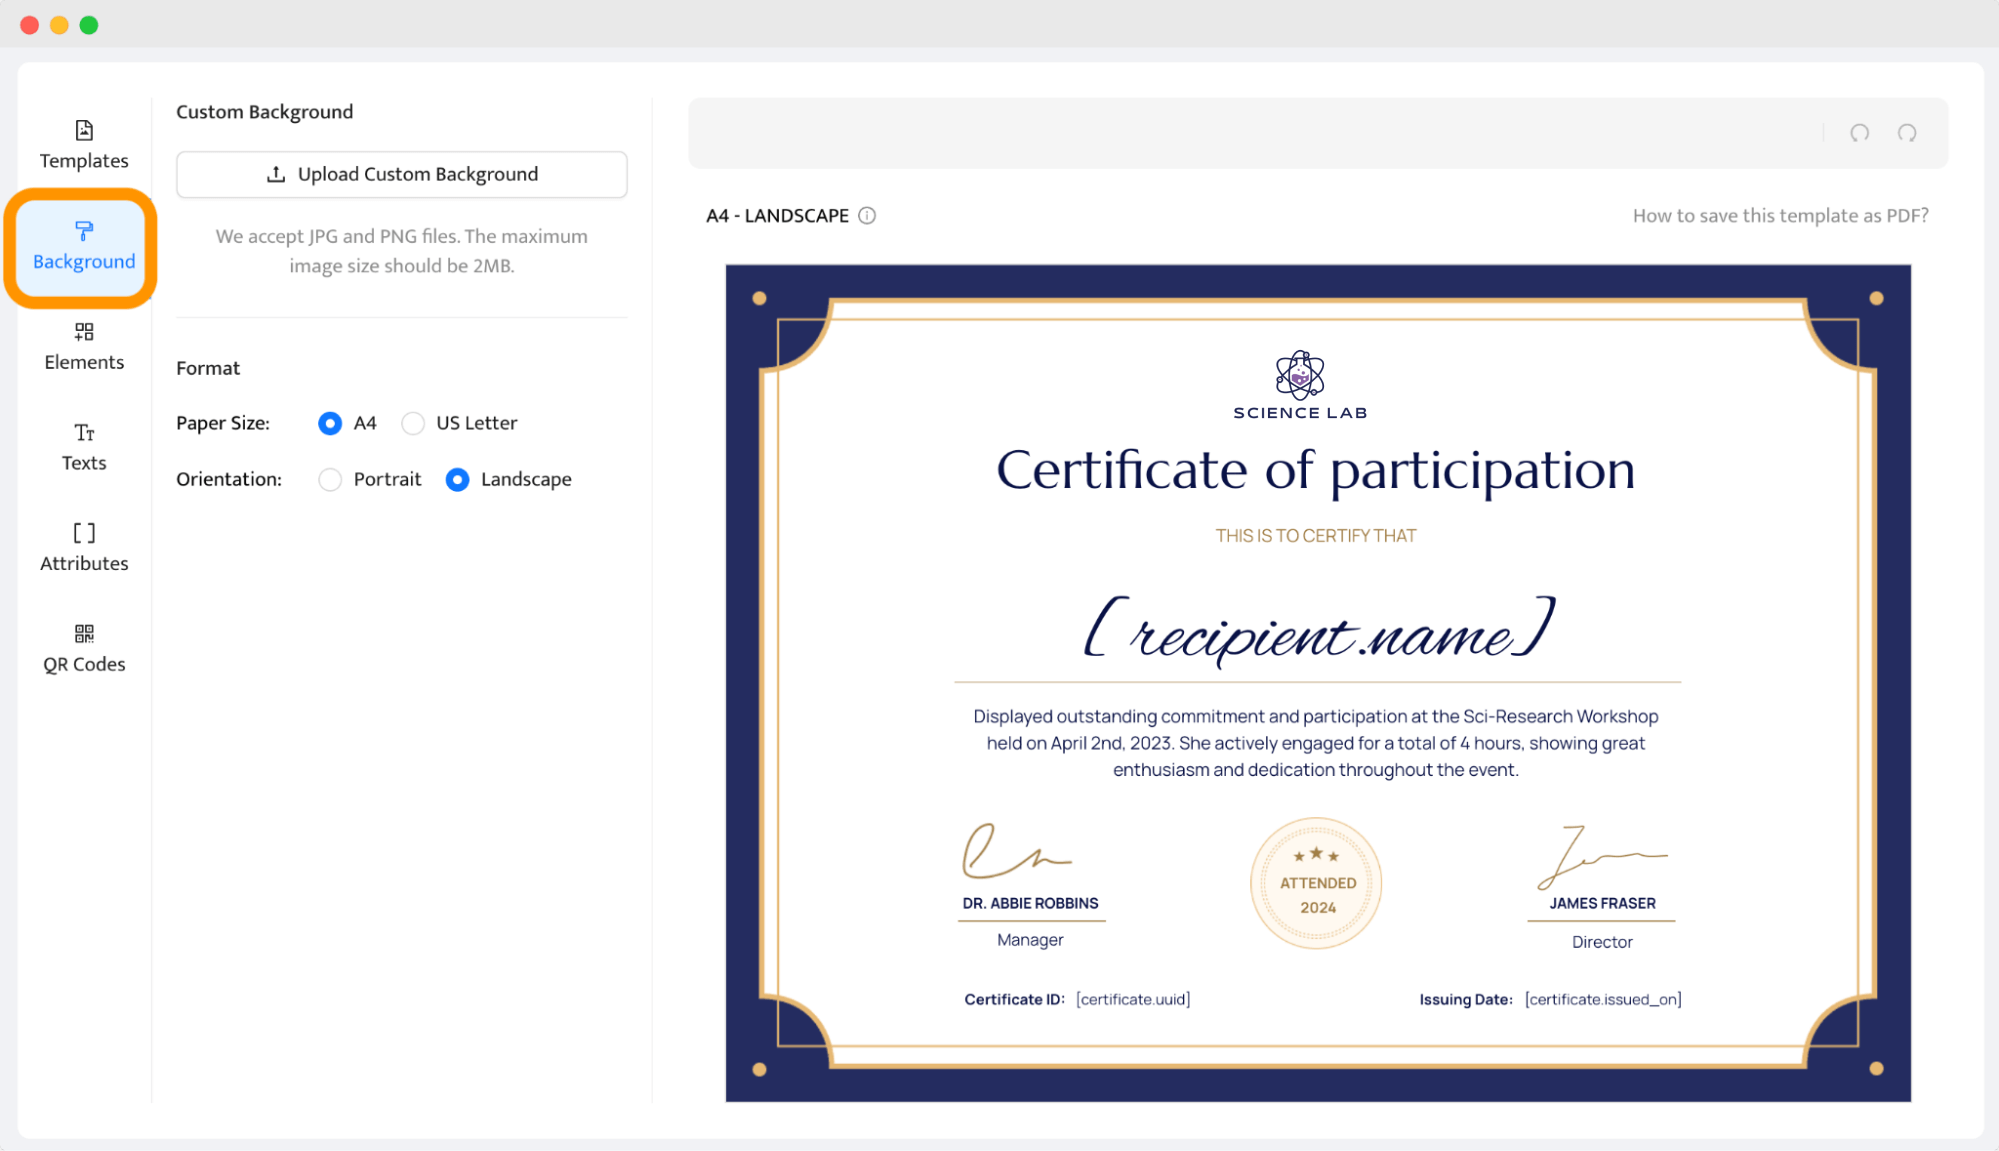Open How to save this template as PDF link
1999x1151 pixels.
click(1780, 216)
